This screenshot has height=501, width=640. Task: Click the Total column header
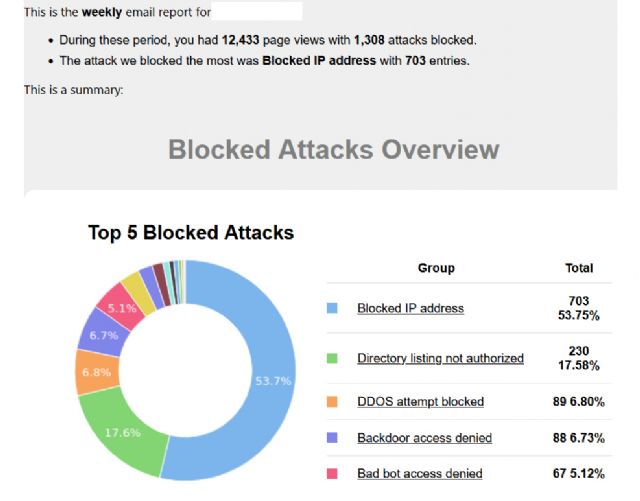pyautogui.click(x=579, y=268)
